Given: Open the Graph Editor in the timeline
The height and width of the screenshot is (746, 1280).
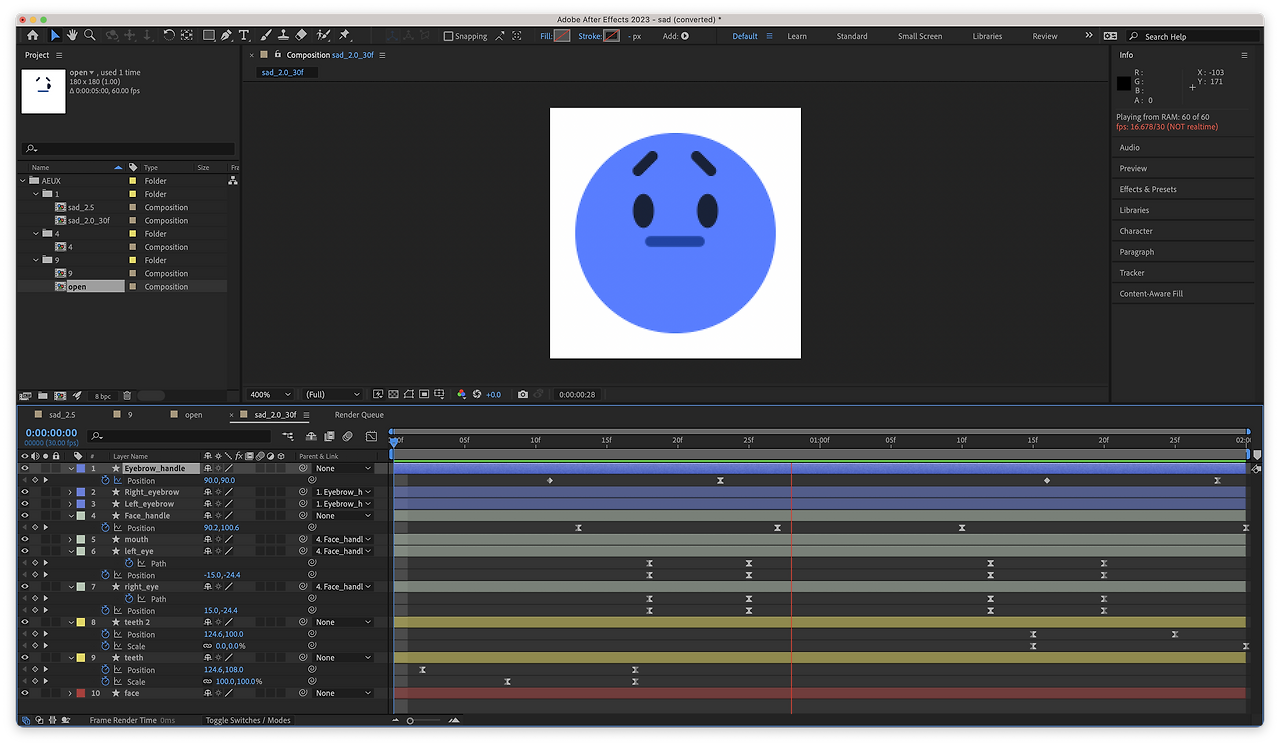Looking at the screenshot, I should [x=371, y=436].
